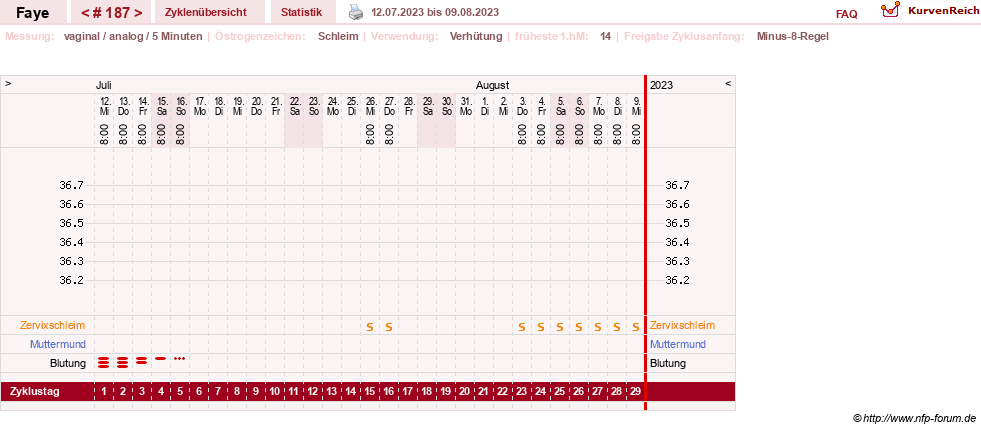This screenshot has height=430, width=981.
Task: Click the S mucus mark on 7. Mo
Action: click(x=597, y=327)
